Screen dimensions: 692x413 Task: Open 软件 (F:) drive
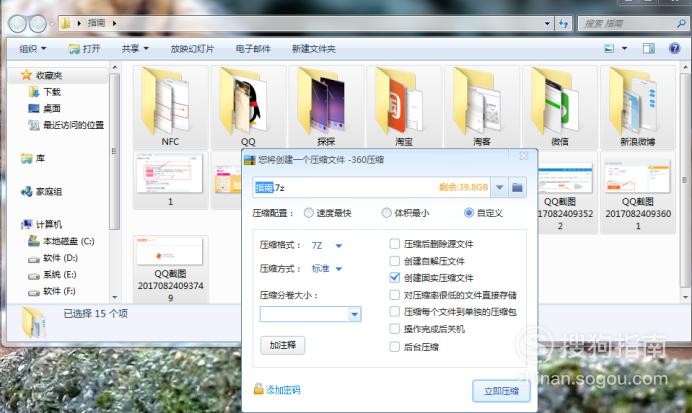point(60,291)
